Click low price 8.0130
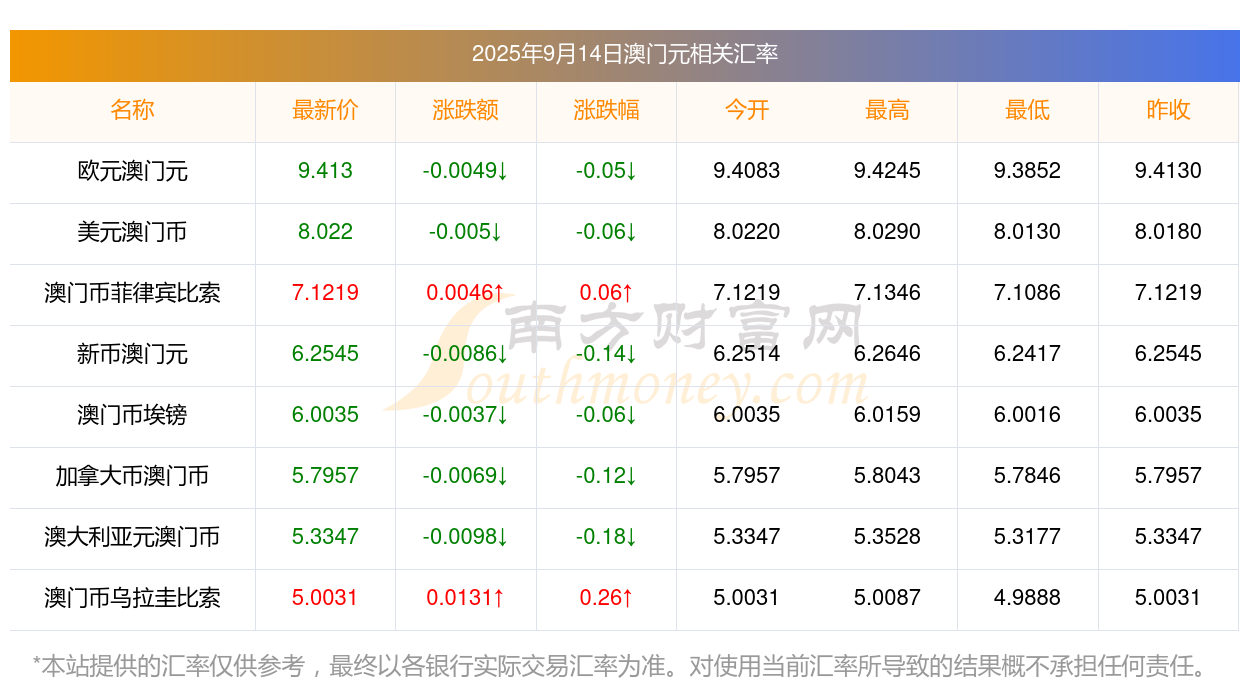Screen dimensions: 1250x698 (1027, 232)
